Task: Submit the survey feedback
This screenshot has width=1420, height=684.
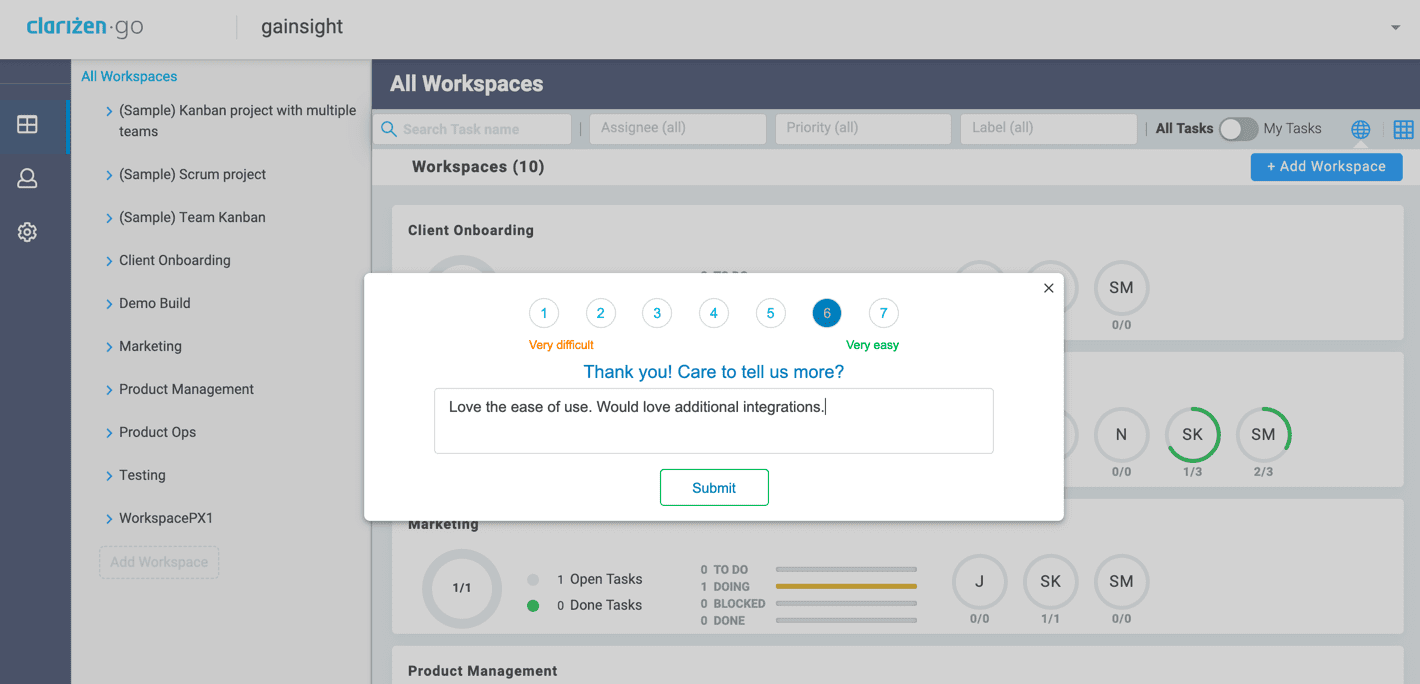Action: tap(714, 488)
